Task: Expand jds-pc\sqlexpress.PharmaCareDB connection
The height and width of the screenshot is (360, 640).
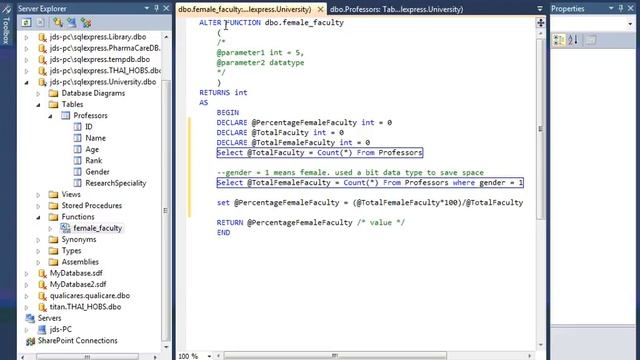Action: (27, 48)
